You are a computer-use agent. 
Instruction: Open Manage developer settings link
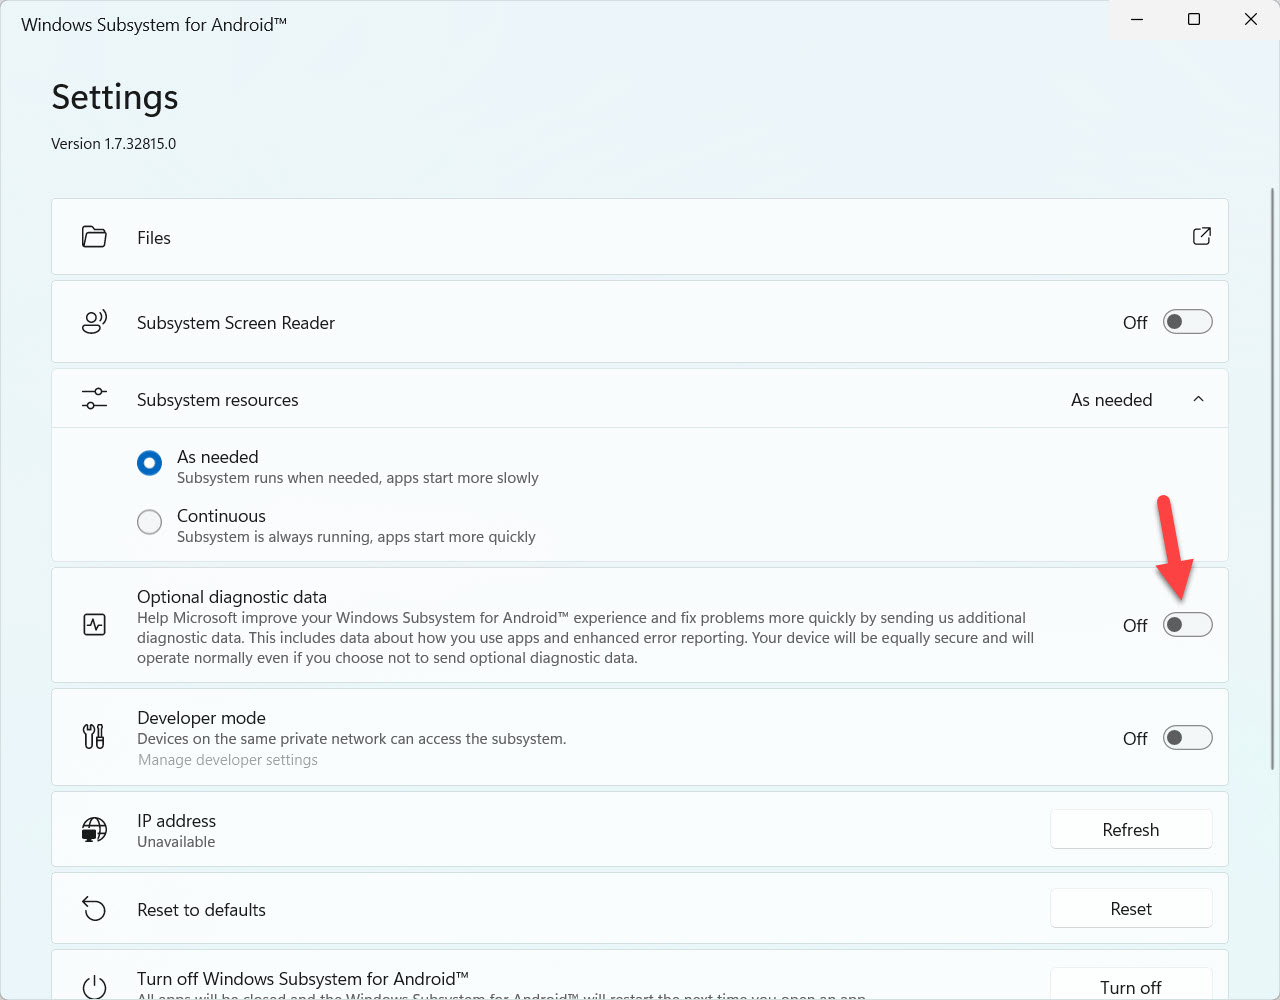pyautogui.click(x=227, y=760)
